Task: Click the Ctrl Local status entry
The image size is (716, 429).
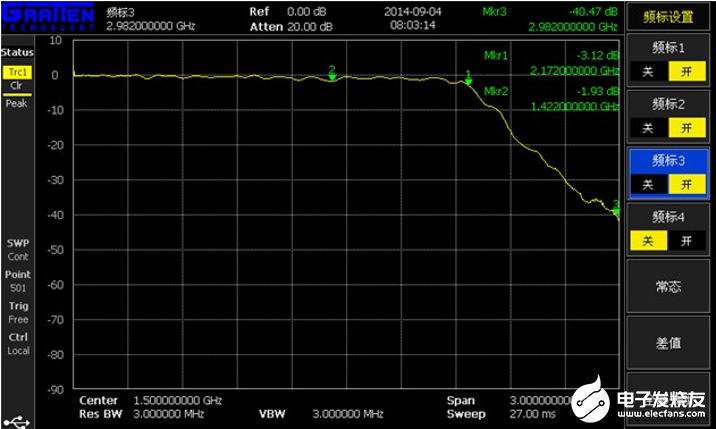Action: point(18,344)
